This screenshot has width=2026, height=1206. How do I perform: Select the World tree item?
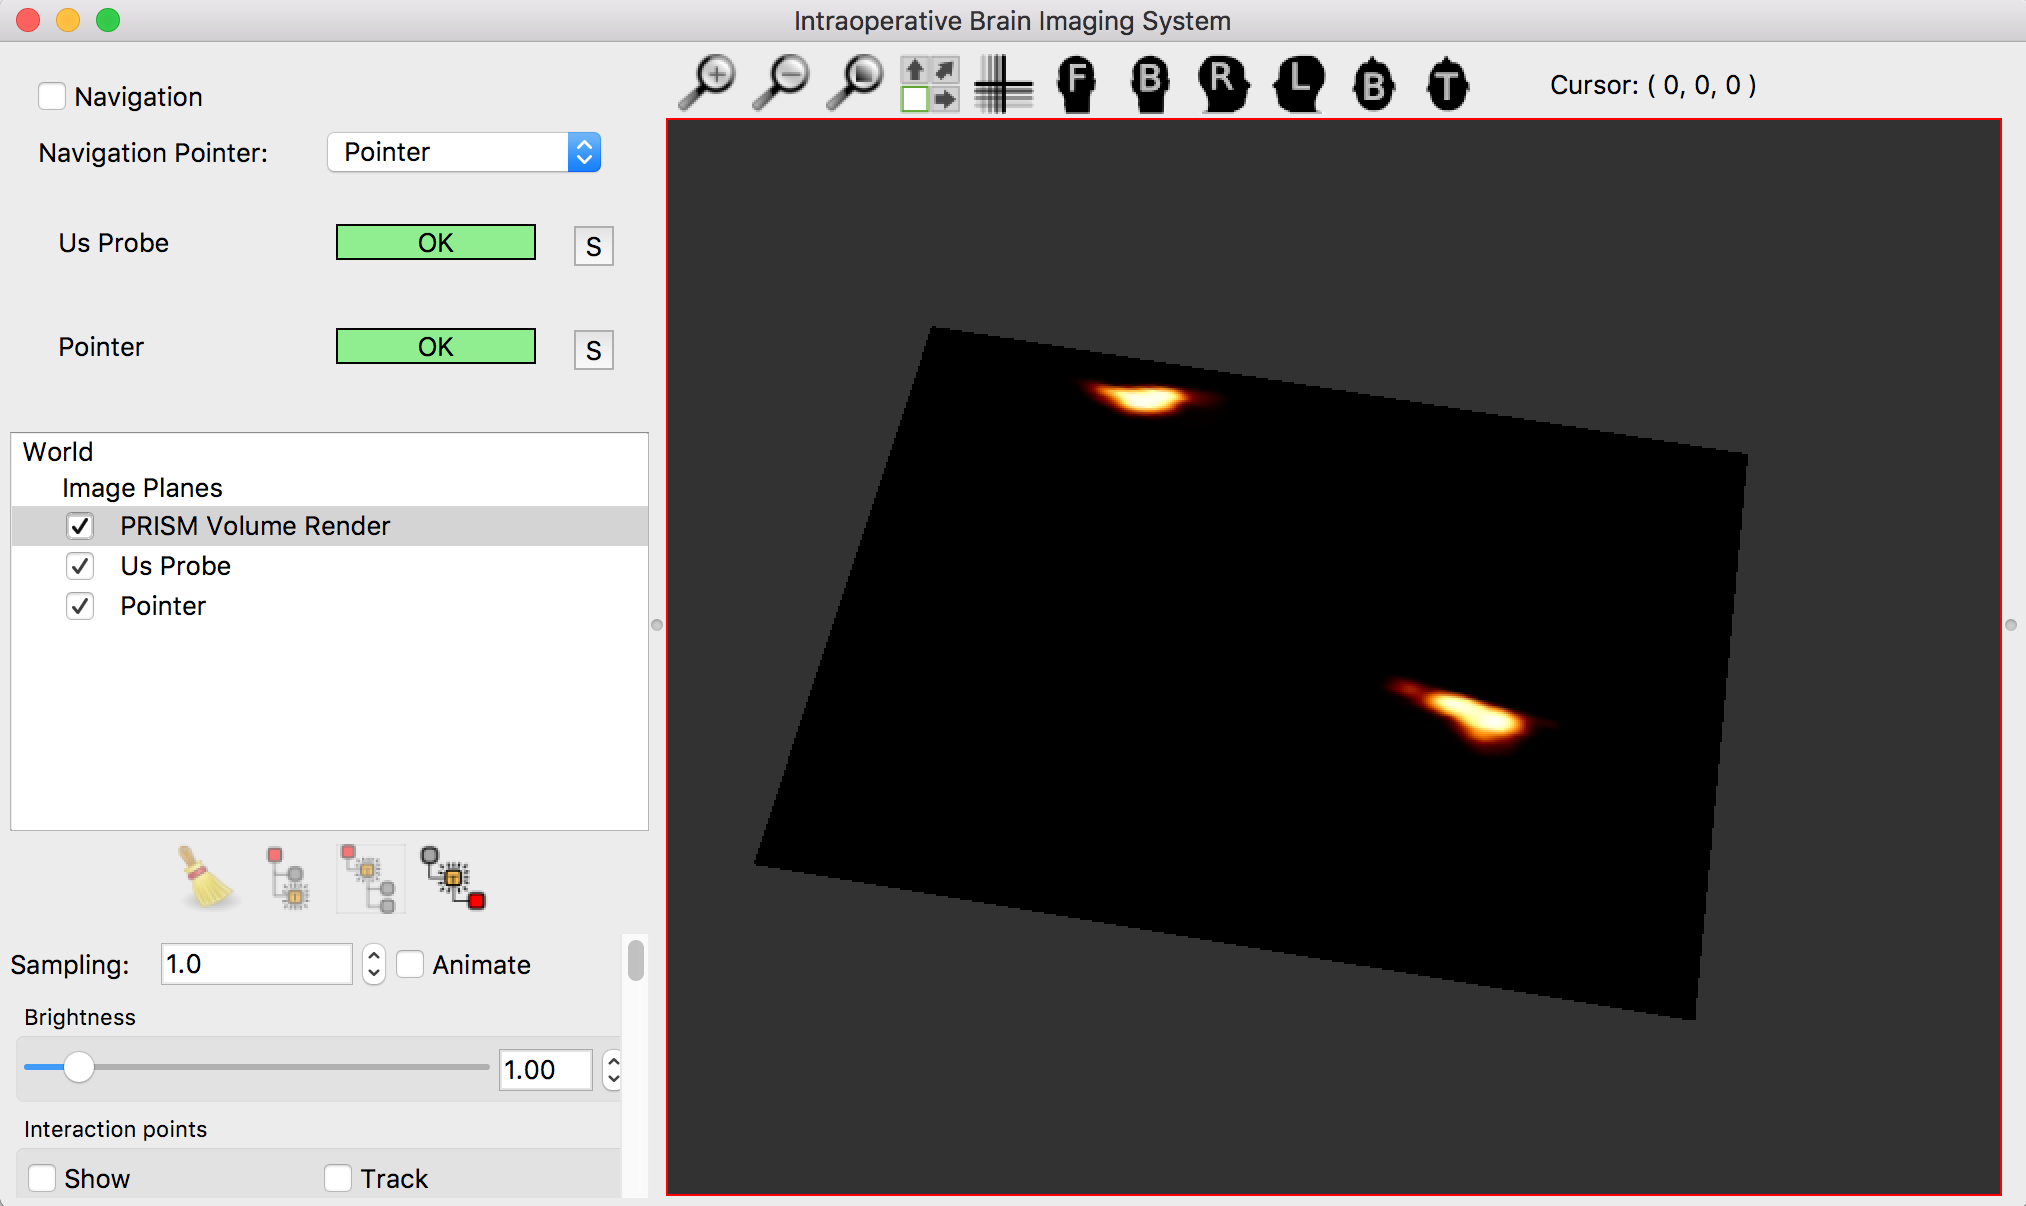[58, 452]
